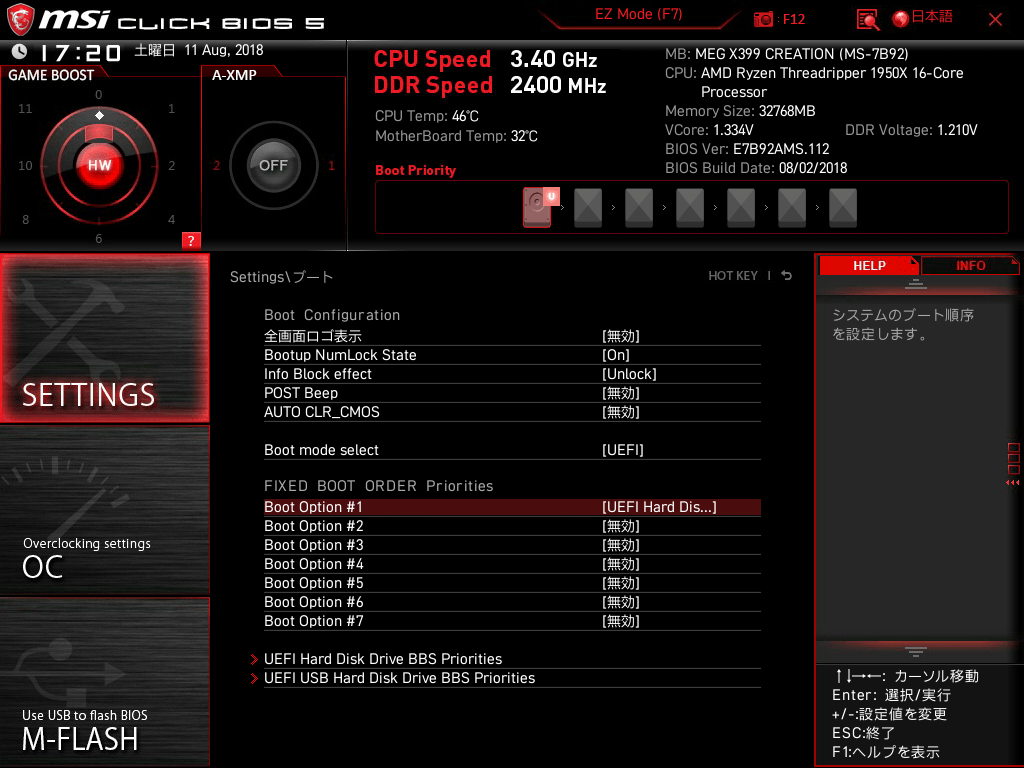
Task: Toggle the A-XMP OFF knob
Action: (x=274, y=165)
